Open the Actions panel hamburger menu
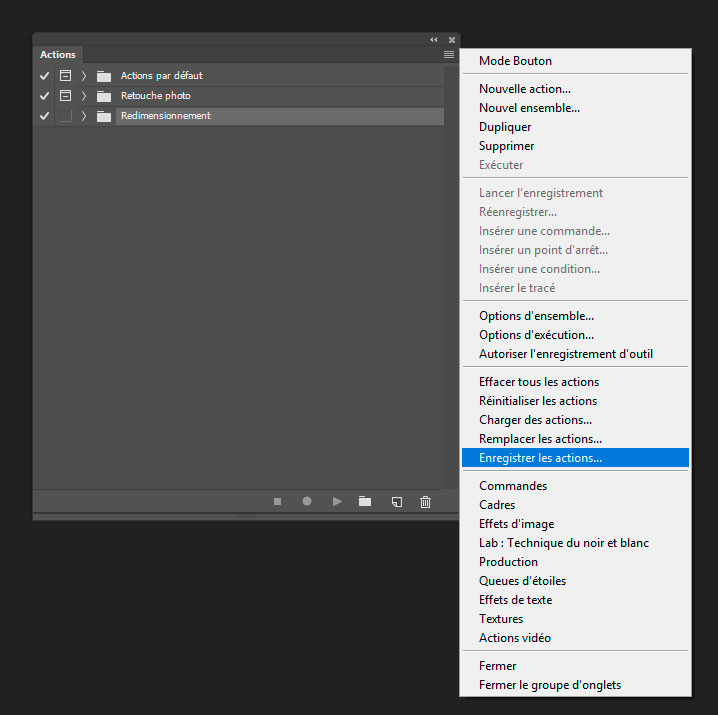 pyautogui.click(x=449, y=55)
